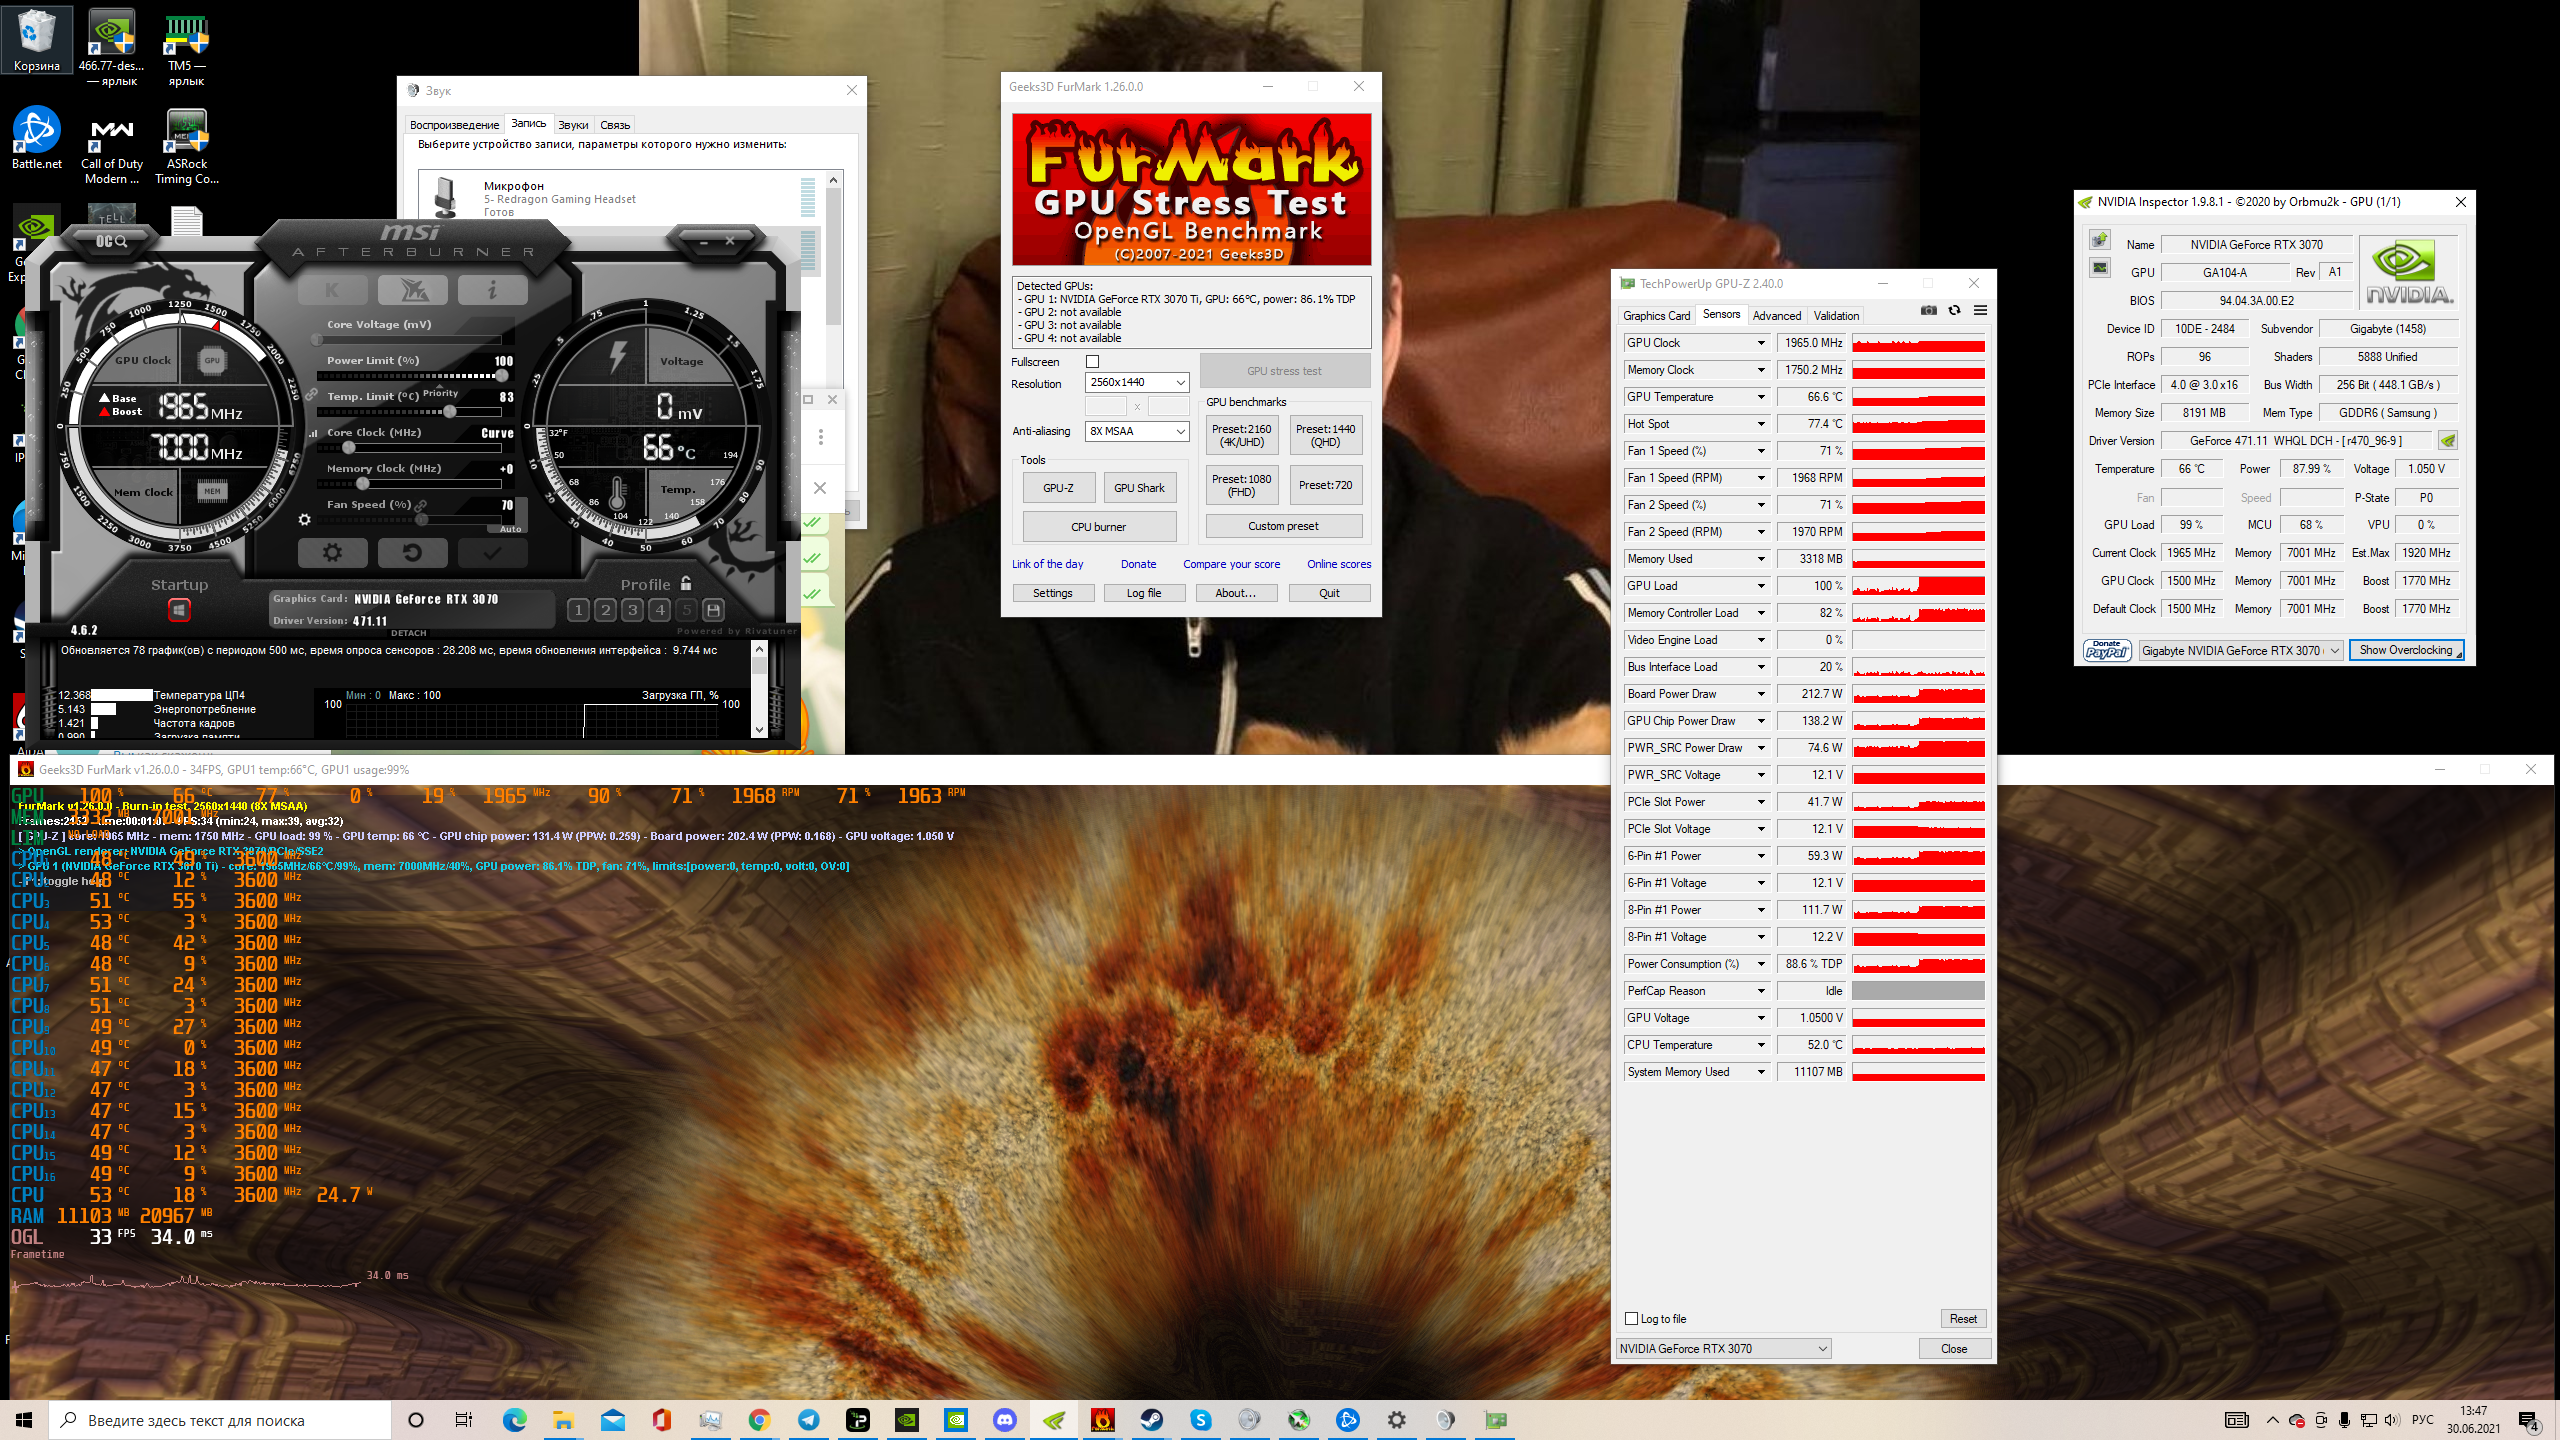This screenshot has width=2560, height=1440.
Task: Click the save profile floppy icon
Action: (713, 610)
